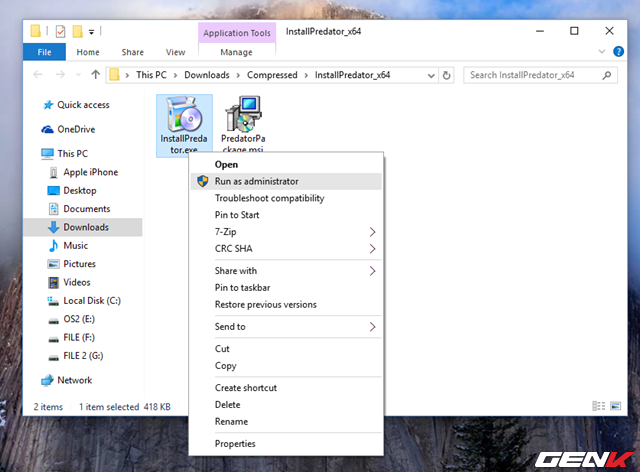This screenshot has width=640, height=472.
Task: Expand the 7-Zip submenu
Action: 373,232
